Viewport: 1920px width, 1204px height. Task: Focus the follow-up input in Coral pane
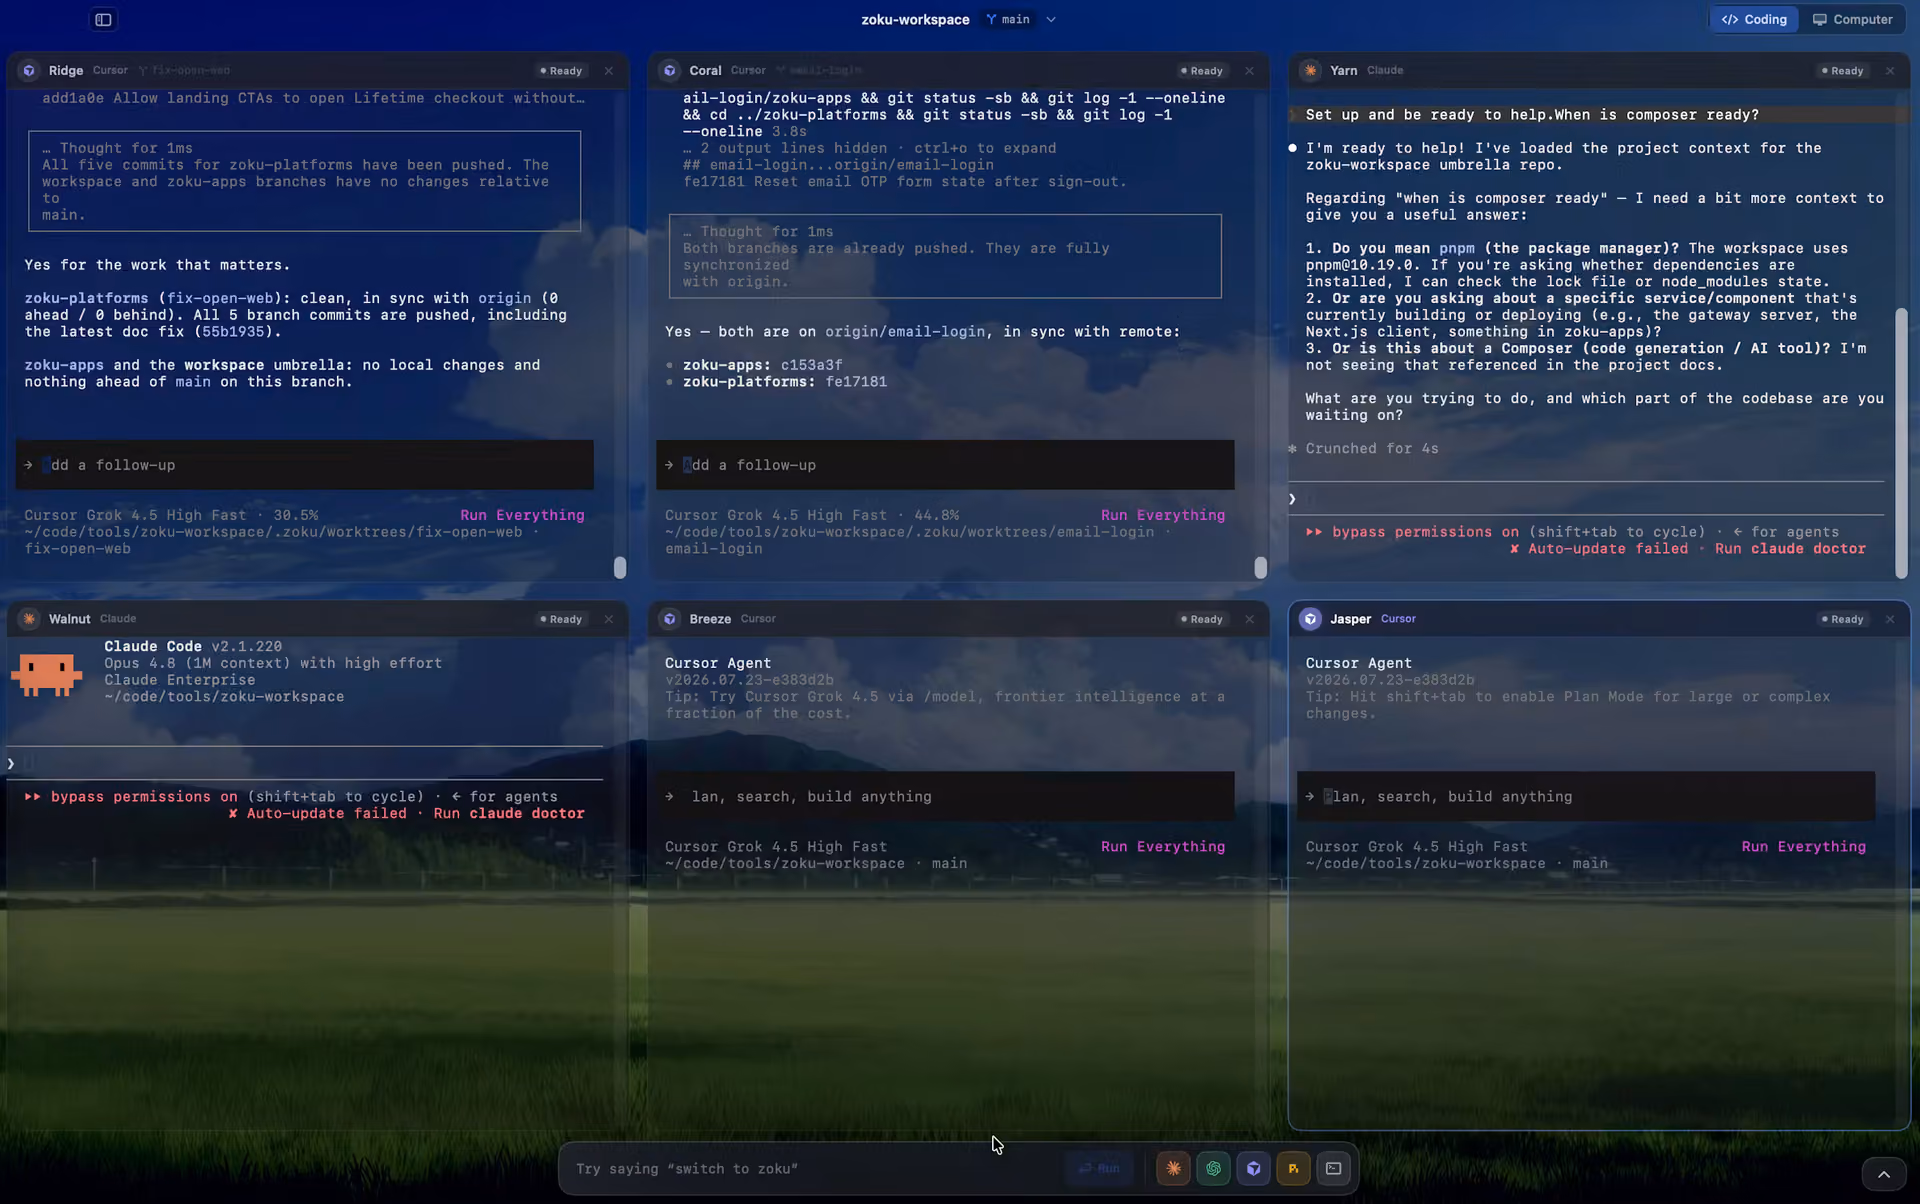945,465
